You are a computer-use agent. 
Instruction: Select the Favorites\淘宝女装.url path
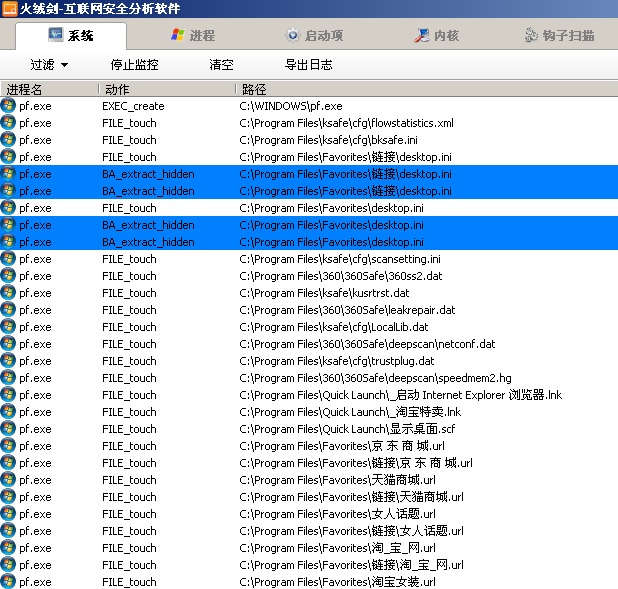(337, 582)
